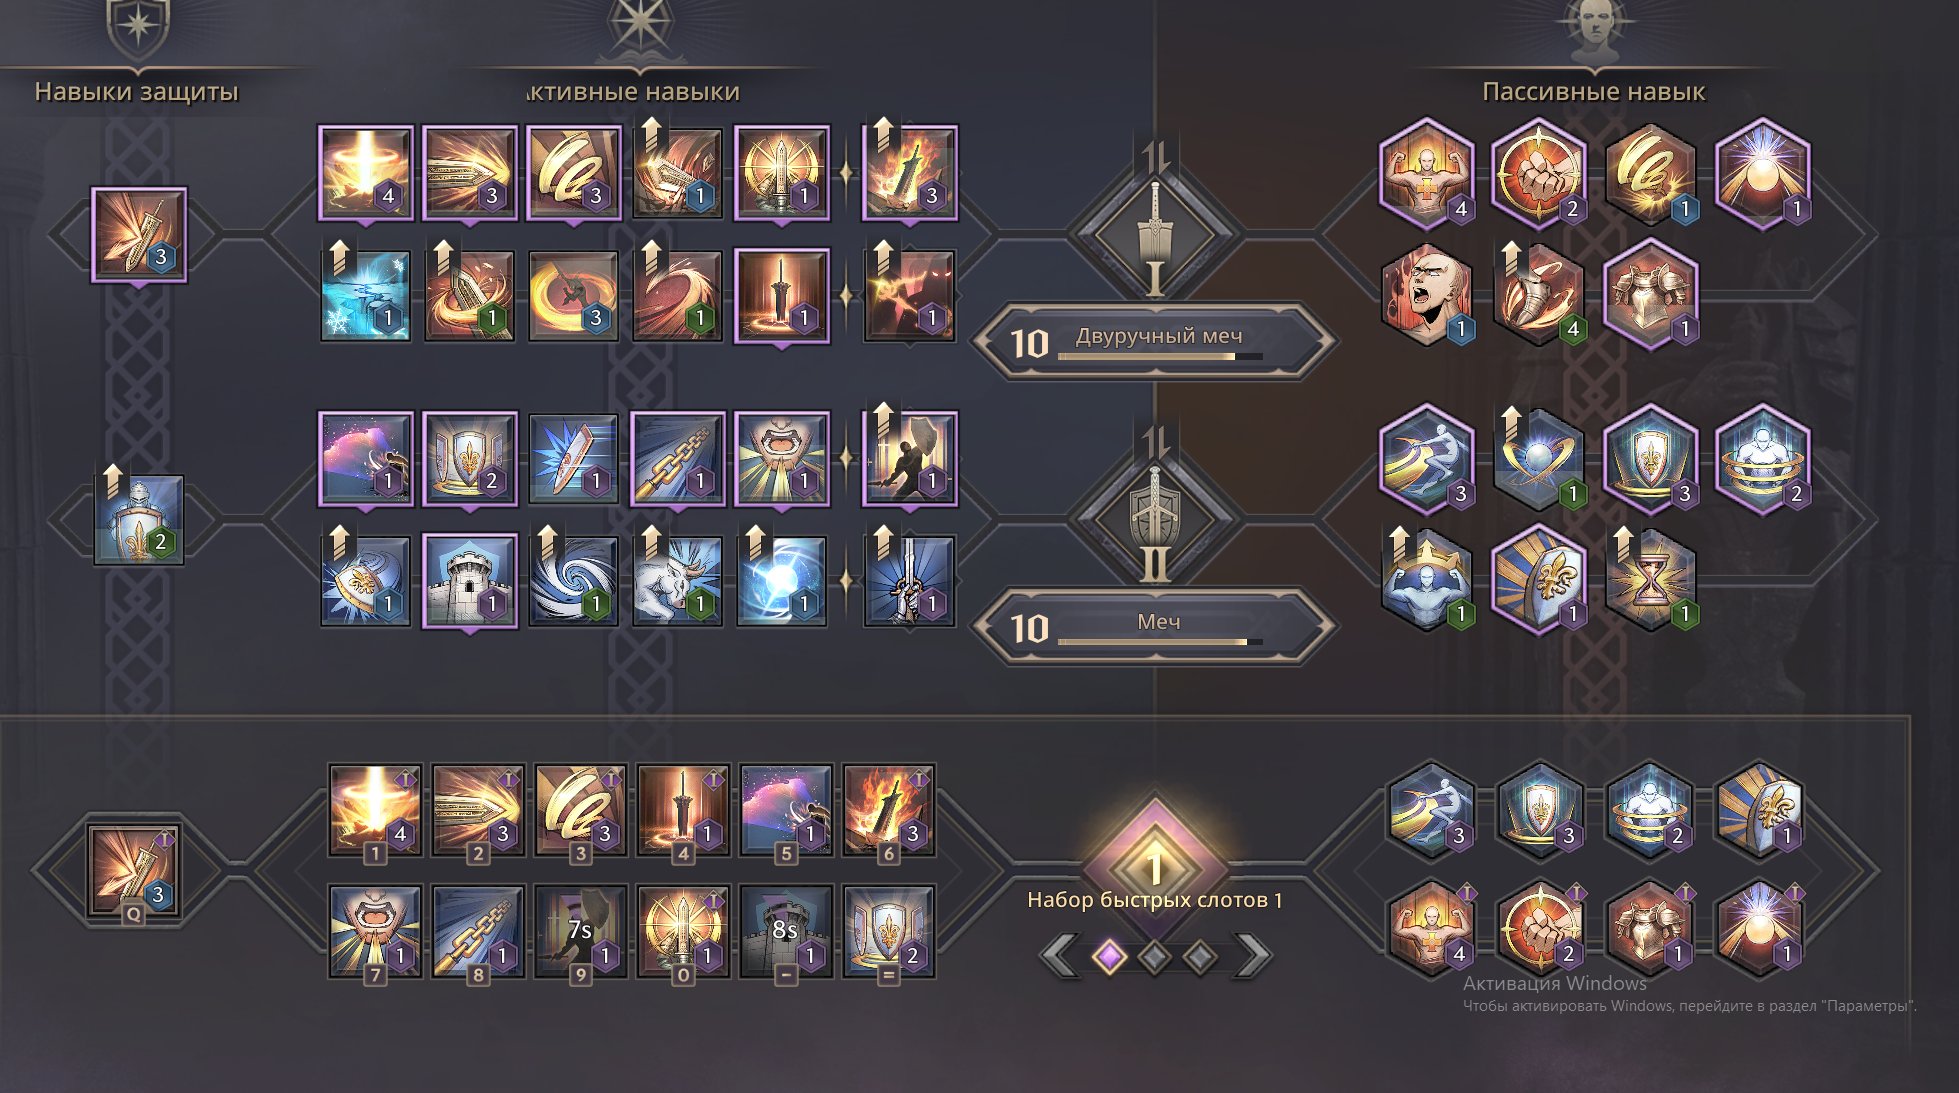Open the Меч weapon level bar
This screenshot has height=1093, width=1959.
click(1154, 627)
